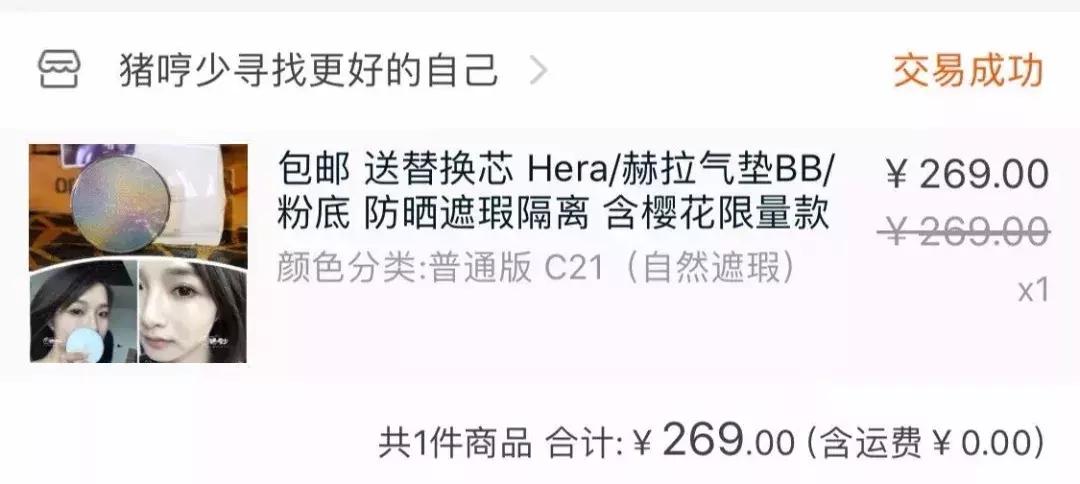Viewport: 1080px width, 484px height.
Task: Expand the shop via the chevron arrow
Action: (x=538, y=70)
